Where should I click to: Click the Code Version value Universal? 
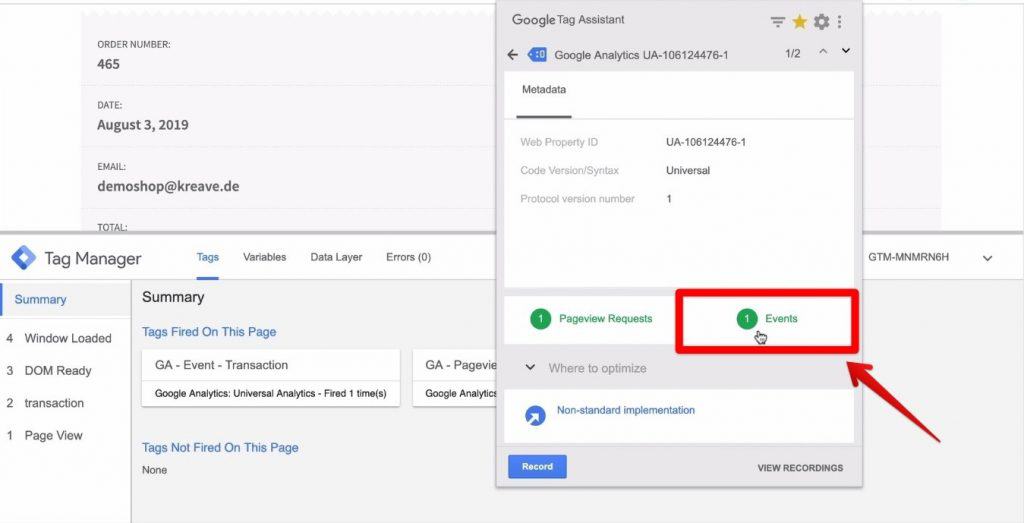pyautogui.click(x=688, y=170)
